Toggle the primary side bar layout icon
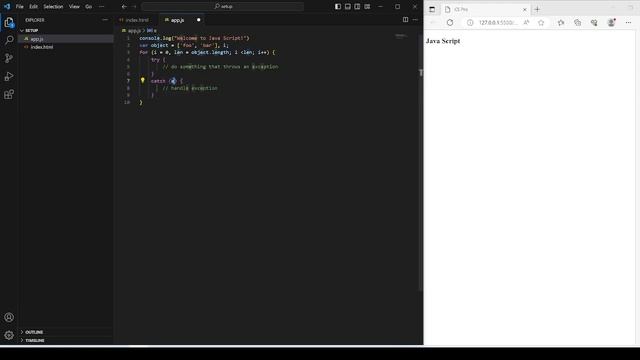640x360 pixels. tap(338, 7)
